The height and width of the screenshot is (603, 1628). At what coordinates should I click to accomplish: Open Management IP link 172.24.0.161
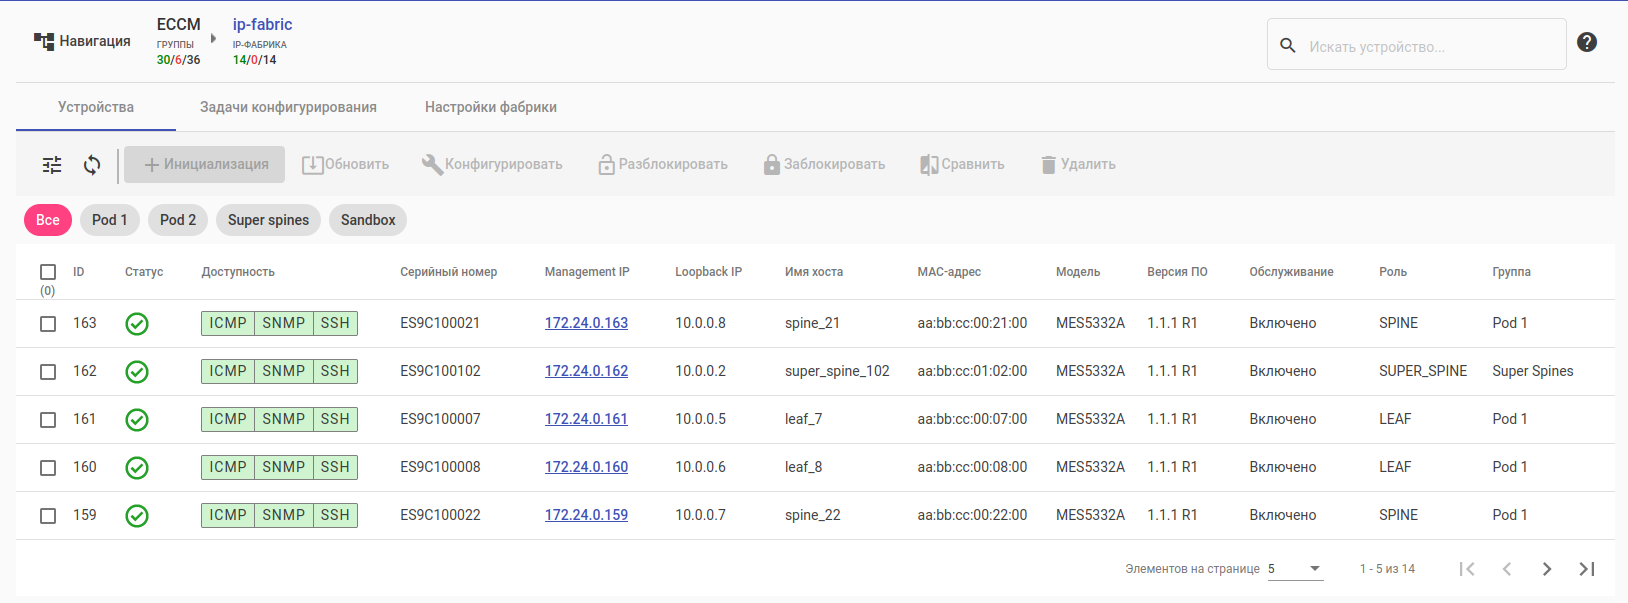pyautogui.click(x=586, y=419)
